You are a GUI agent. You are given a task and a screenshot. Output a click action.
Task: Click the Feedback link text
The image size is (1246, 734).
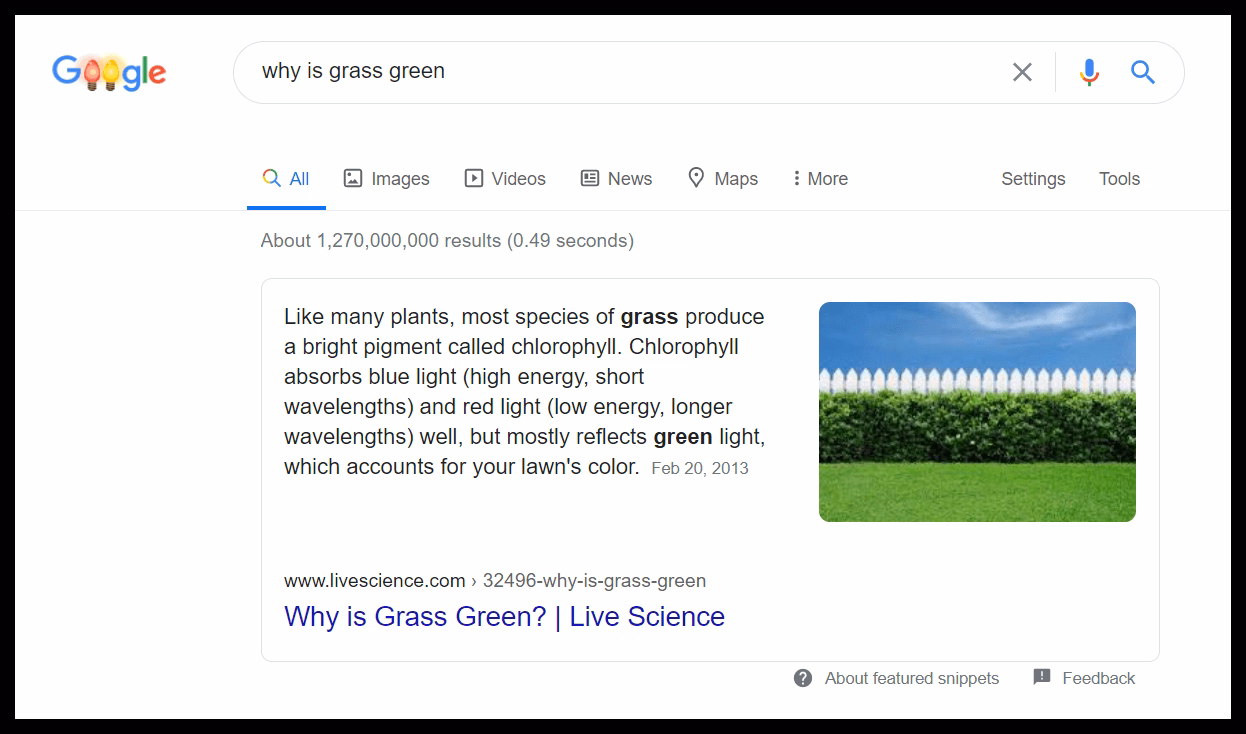[1098, 678]
